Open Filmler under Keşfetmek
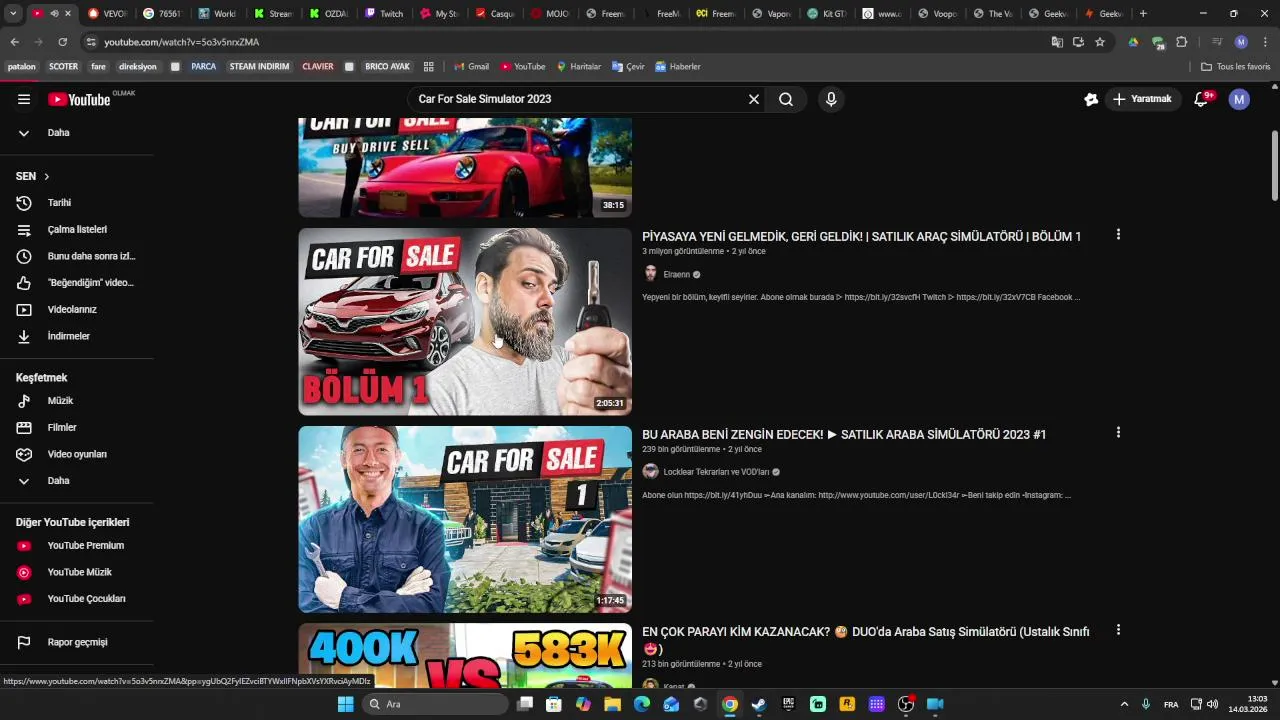1280x720 pixels. click(62, 428)
